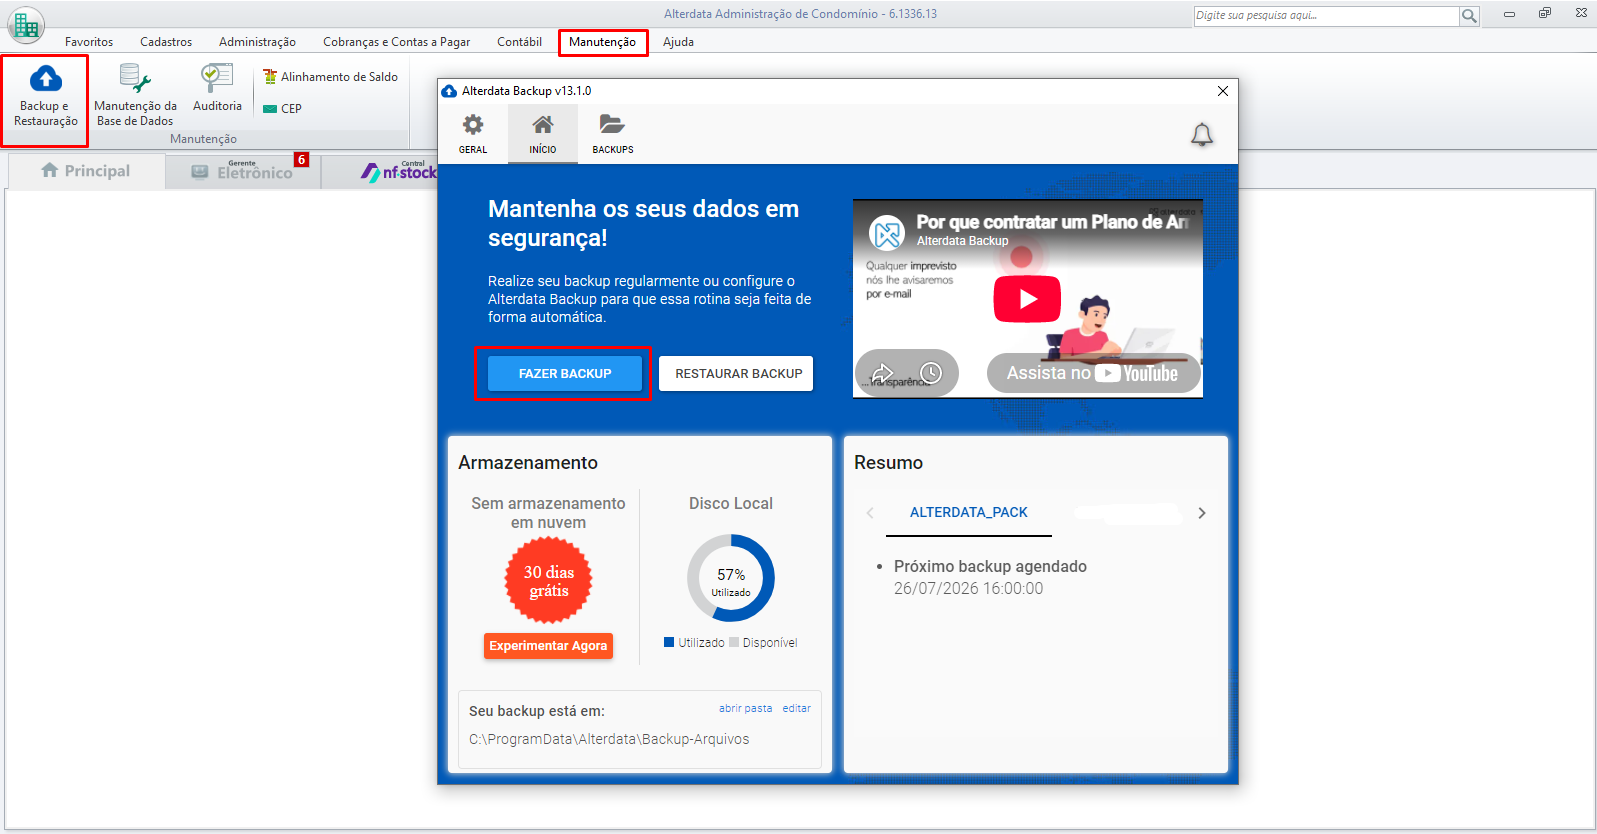The height and width of the screenshot is (834, 1597).
Task: Click the notifications bell icon
Action: click(x=1202, y=135)
